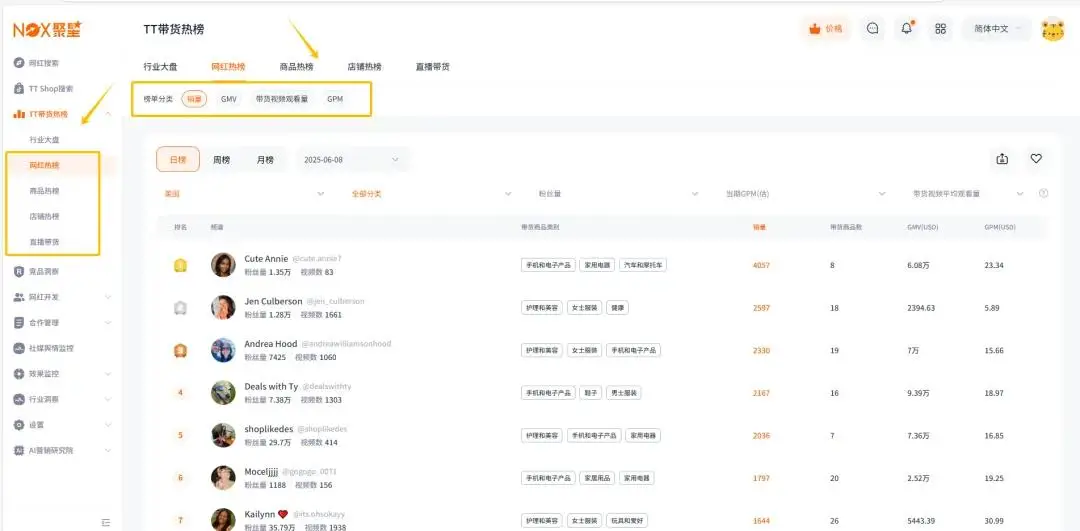
Task: Open the 带货视频平均观看量 filter dropdown
Action: (968, 194)
